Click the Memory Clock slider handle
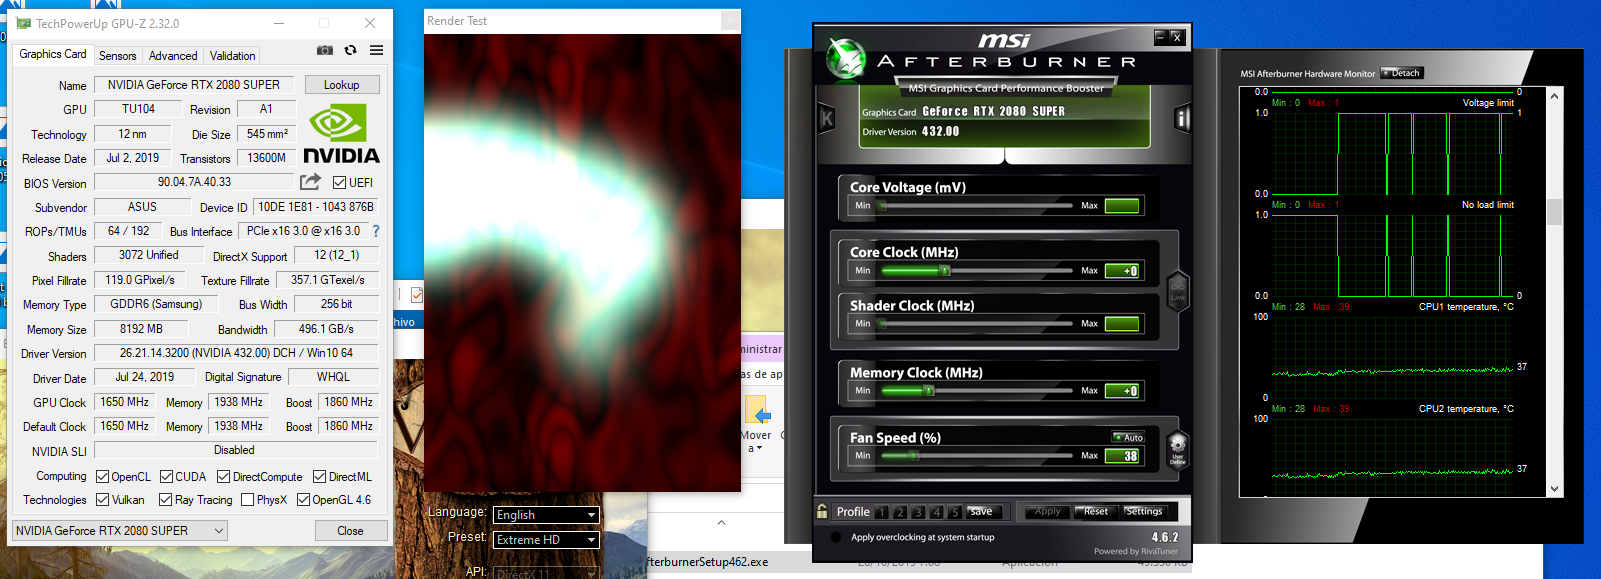The height and width of the screenshot is (579, 1601). [x=929, y=390]
